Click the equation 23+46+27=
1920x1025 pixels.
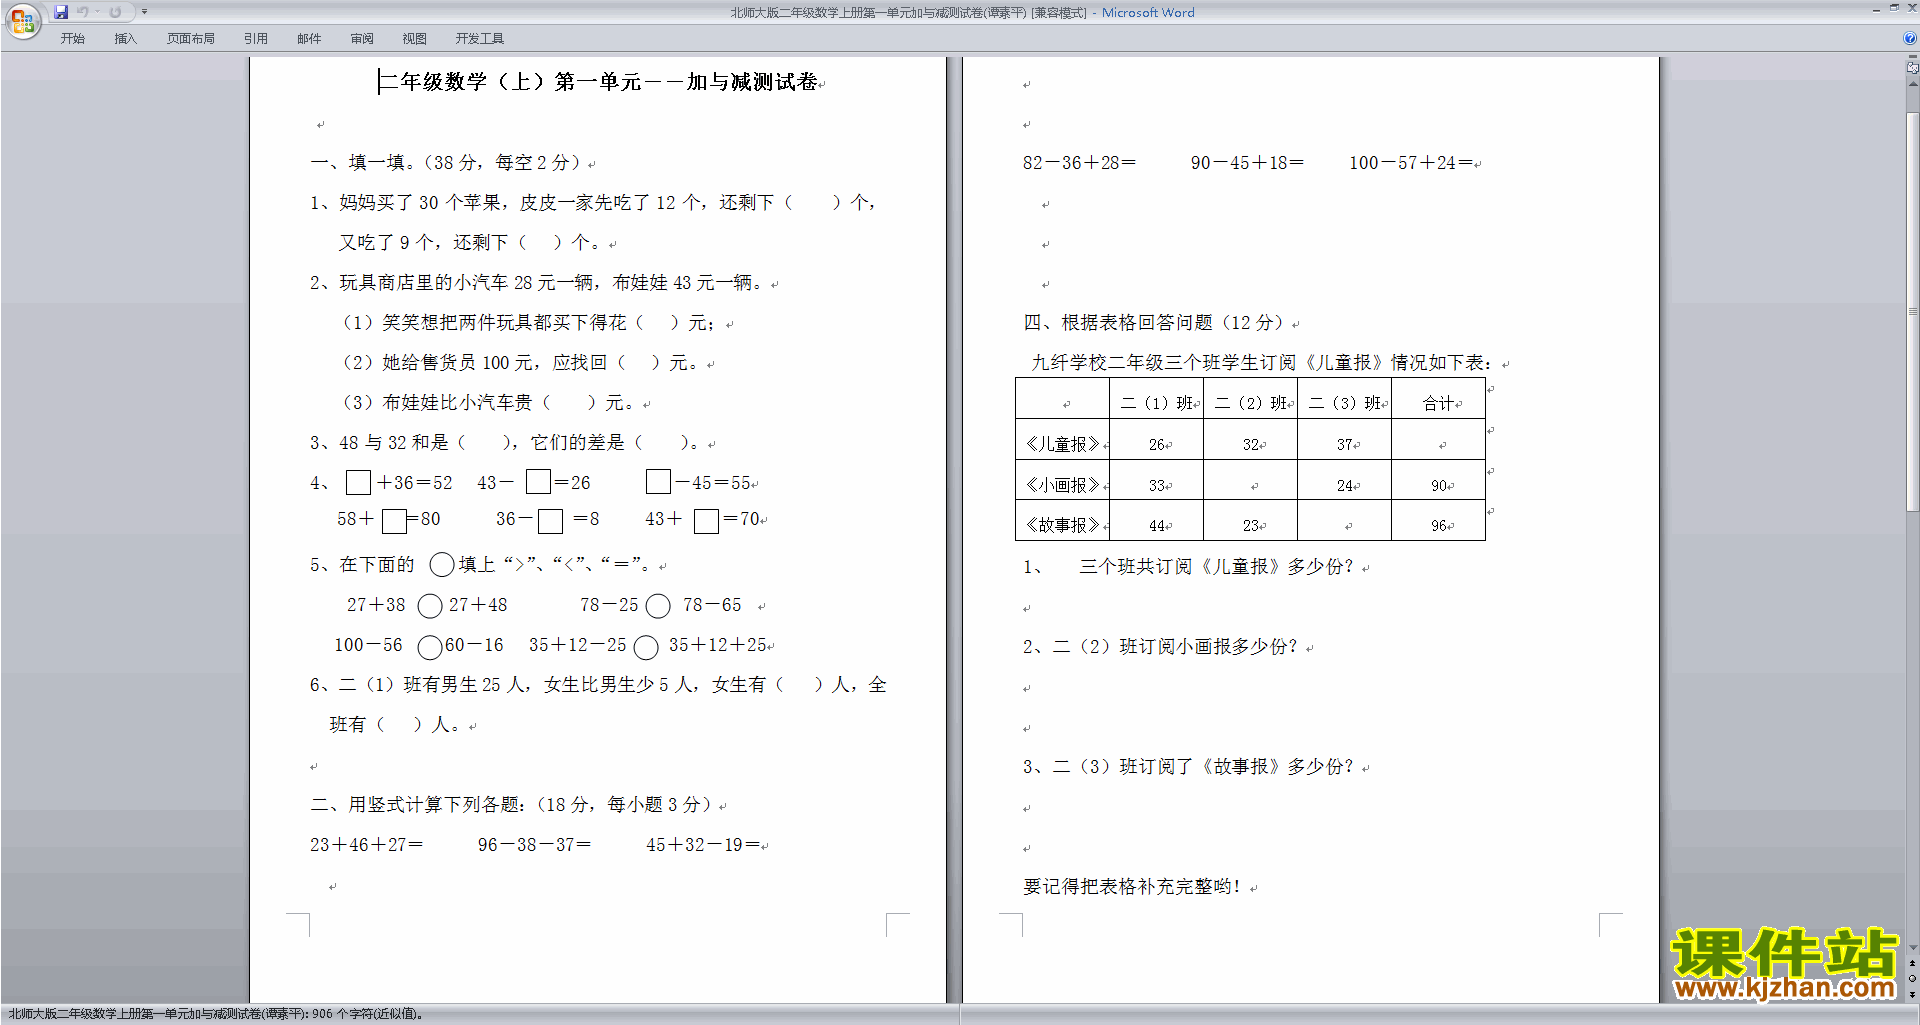point(367,845)
